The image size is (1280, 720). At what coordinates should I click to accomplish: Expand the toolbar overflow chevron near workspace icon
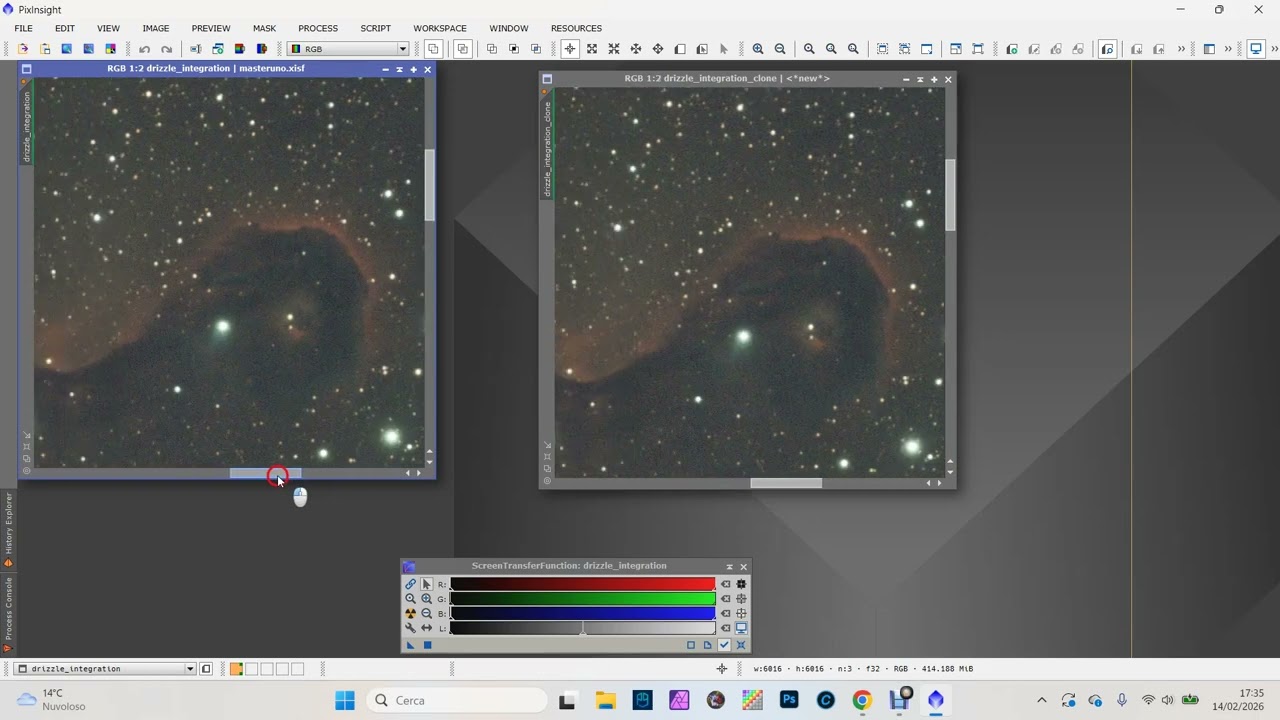(1228, 49)
